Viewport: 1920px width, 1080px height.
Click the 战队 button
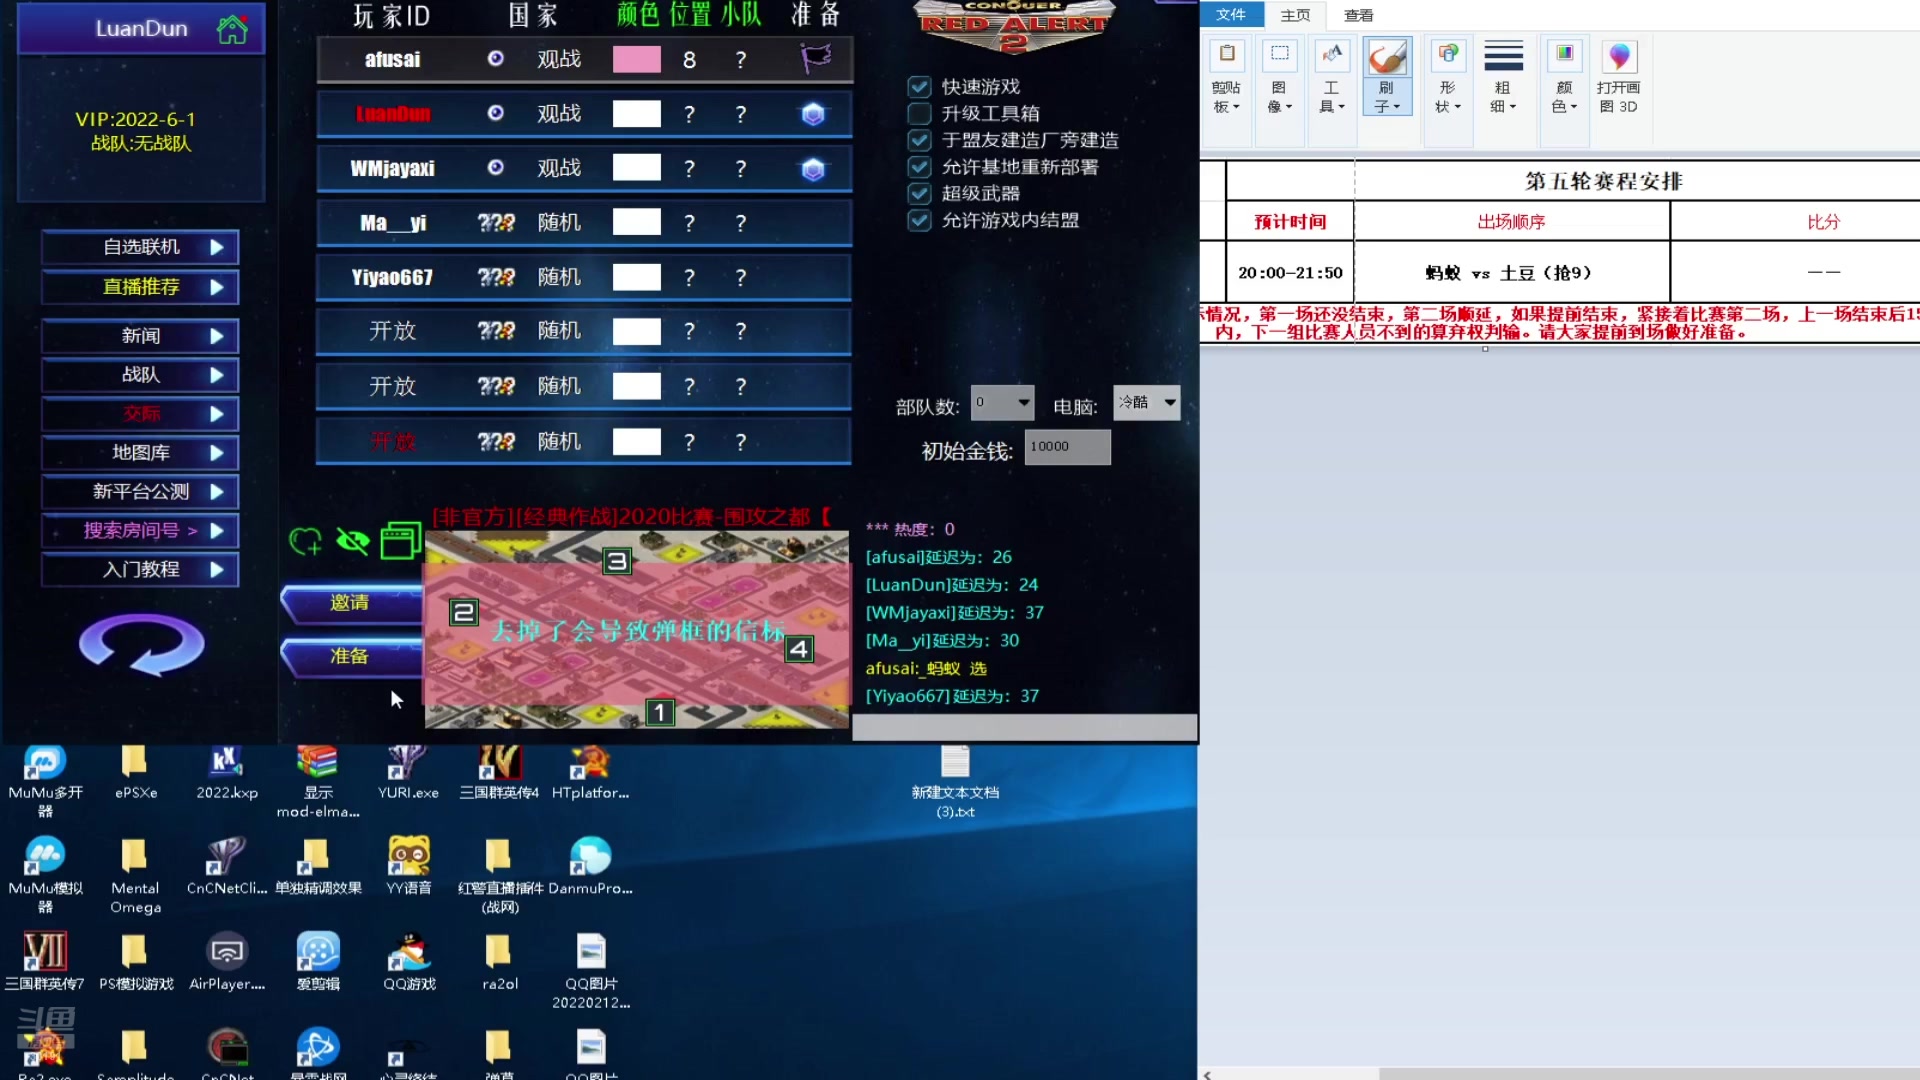pyautogui.click(x=141, y=375)
